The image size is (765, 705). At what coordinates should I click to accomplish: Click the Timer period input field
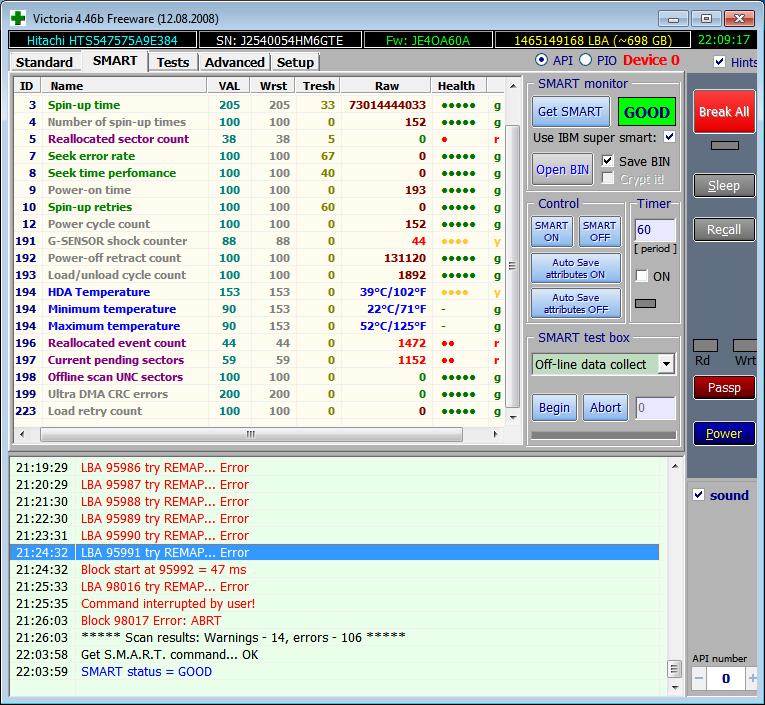click(x=655, y=230)
